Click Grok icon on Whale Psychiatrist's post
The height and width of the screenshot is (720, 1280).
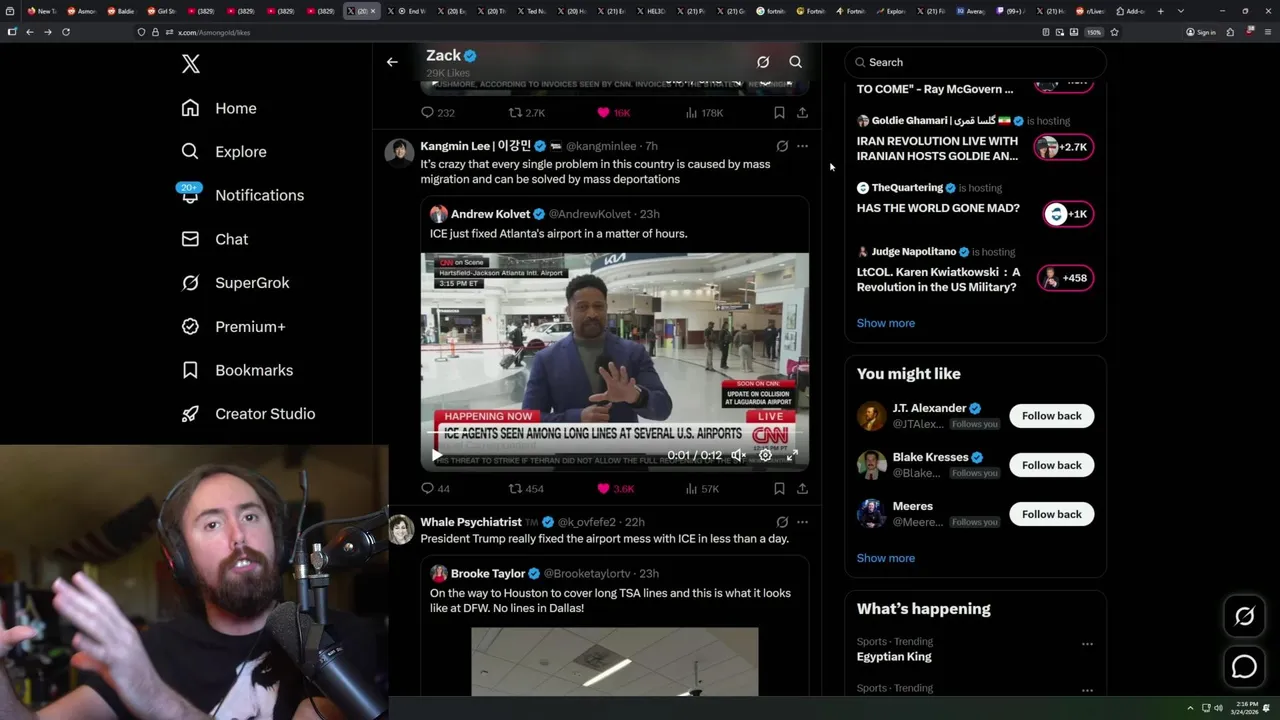click(782, 522)
